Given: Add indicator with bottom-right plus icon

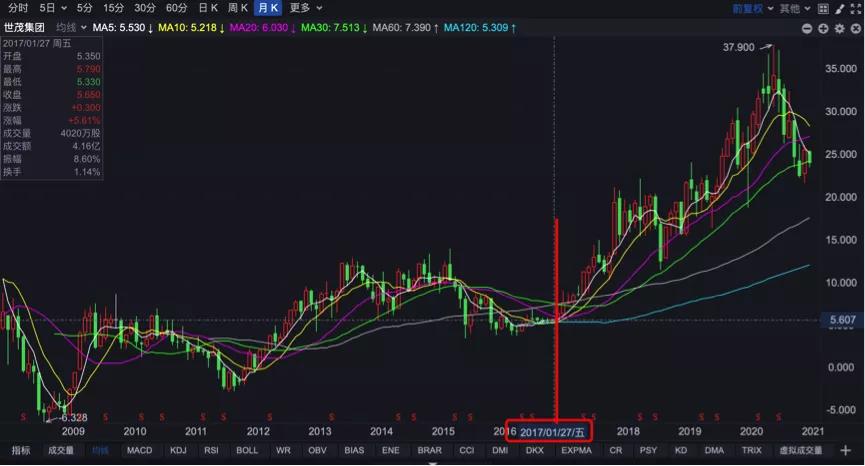Looking at the screenshot, I should [x=845, y=451].
